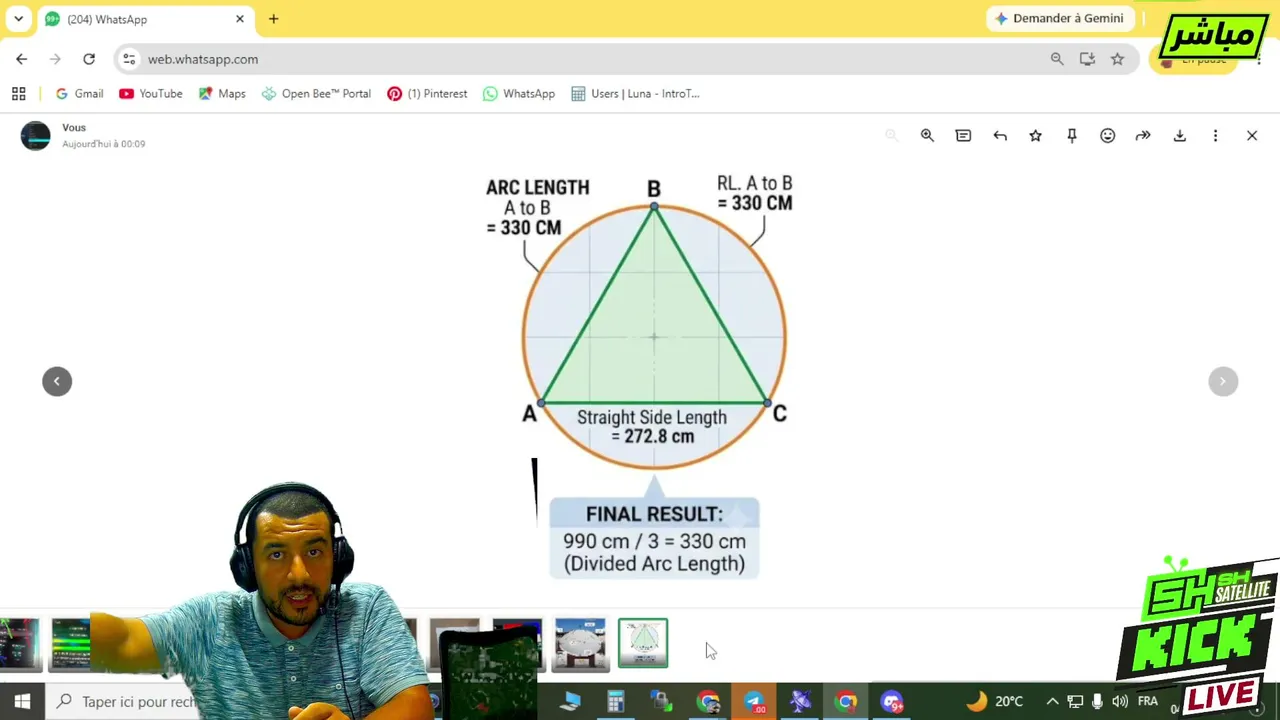
Task: Go back in browser history
Action: (x=22, y=59)
